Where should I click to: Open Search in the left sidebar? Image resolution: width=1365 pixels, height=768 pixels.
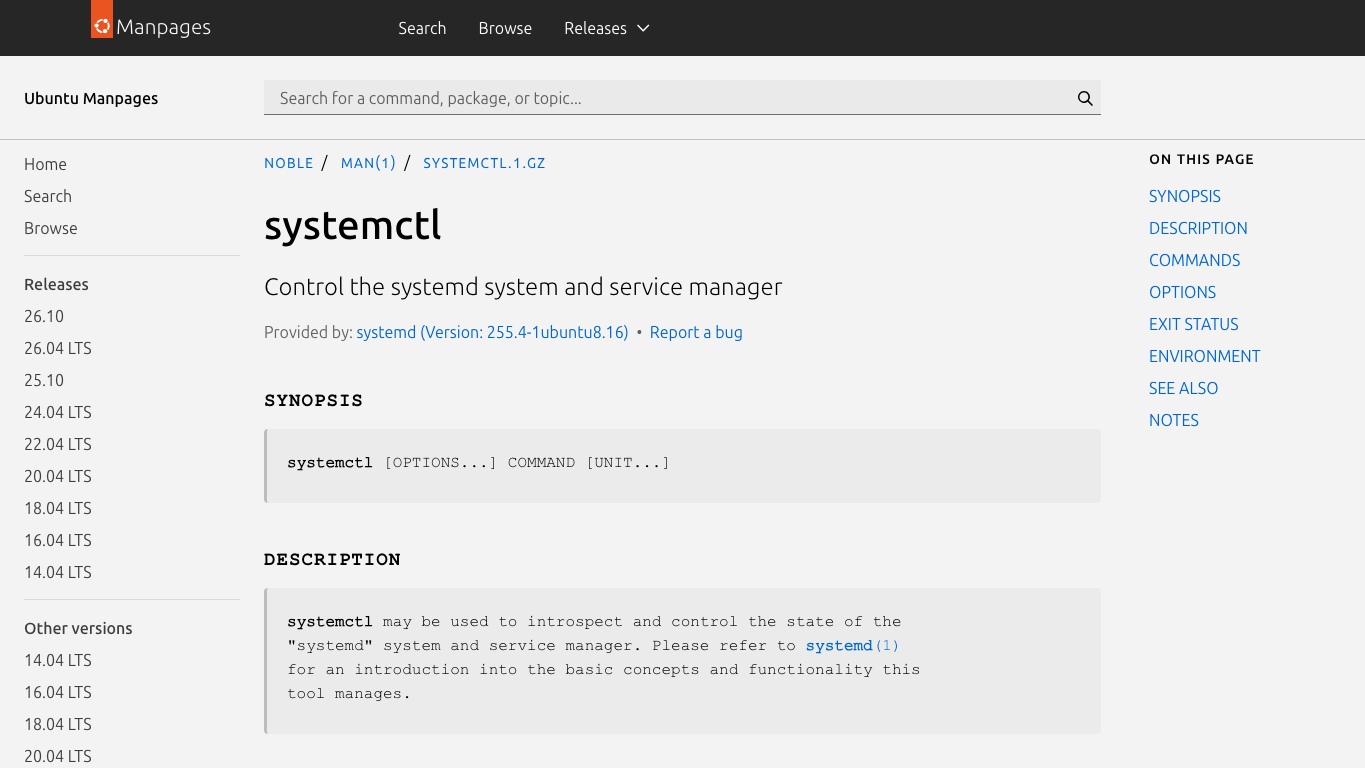[48, 196]
